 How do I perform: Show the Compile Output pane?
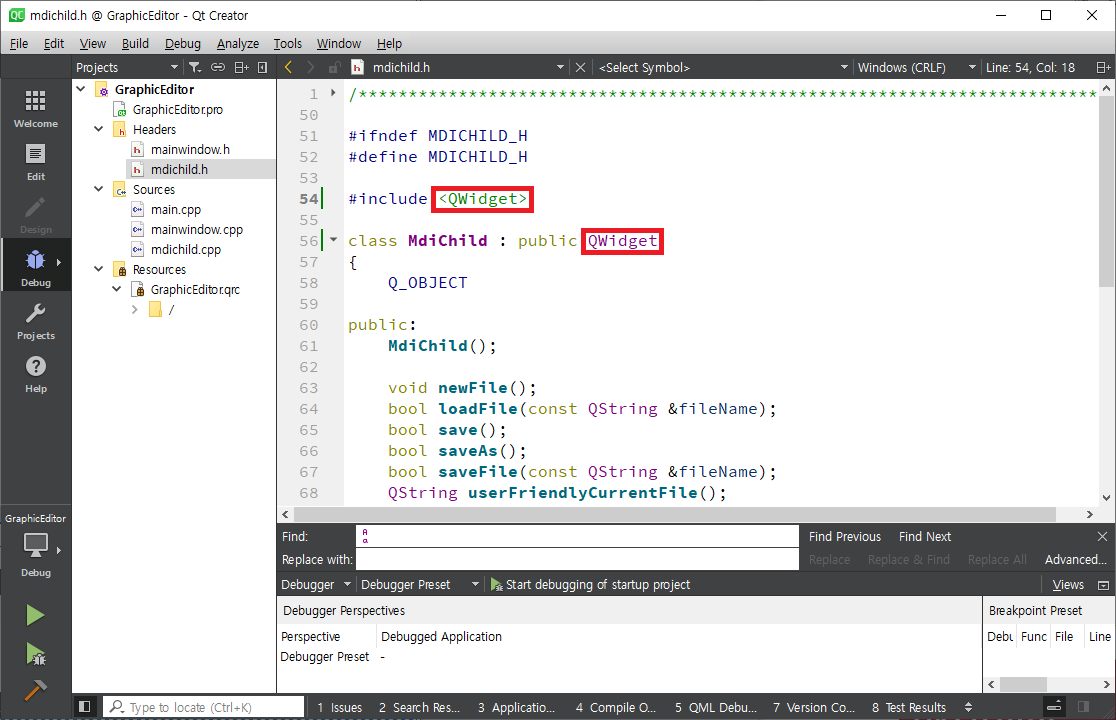point(616,707)
